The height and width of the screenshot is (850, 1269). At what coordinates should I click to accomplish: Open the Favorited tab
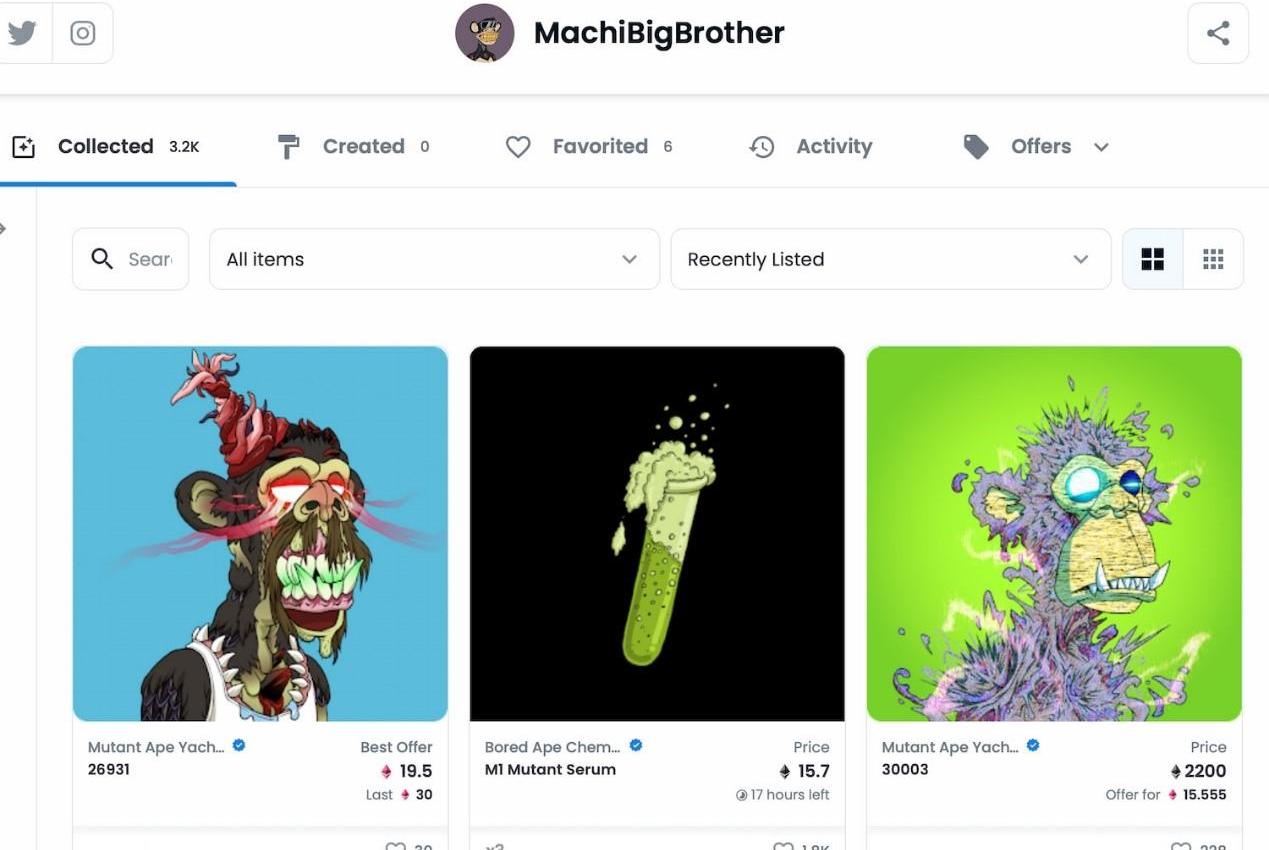(599, 147)
